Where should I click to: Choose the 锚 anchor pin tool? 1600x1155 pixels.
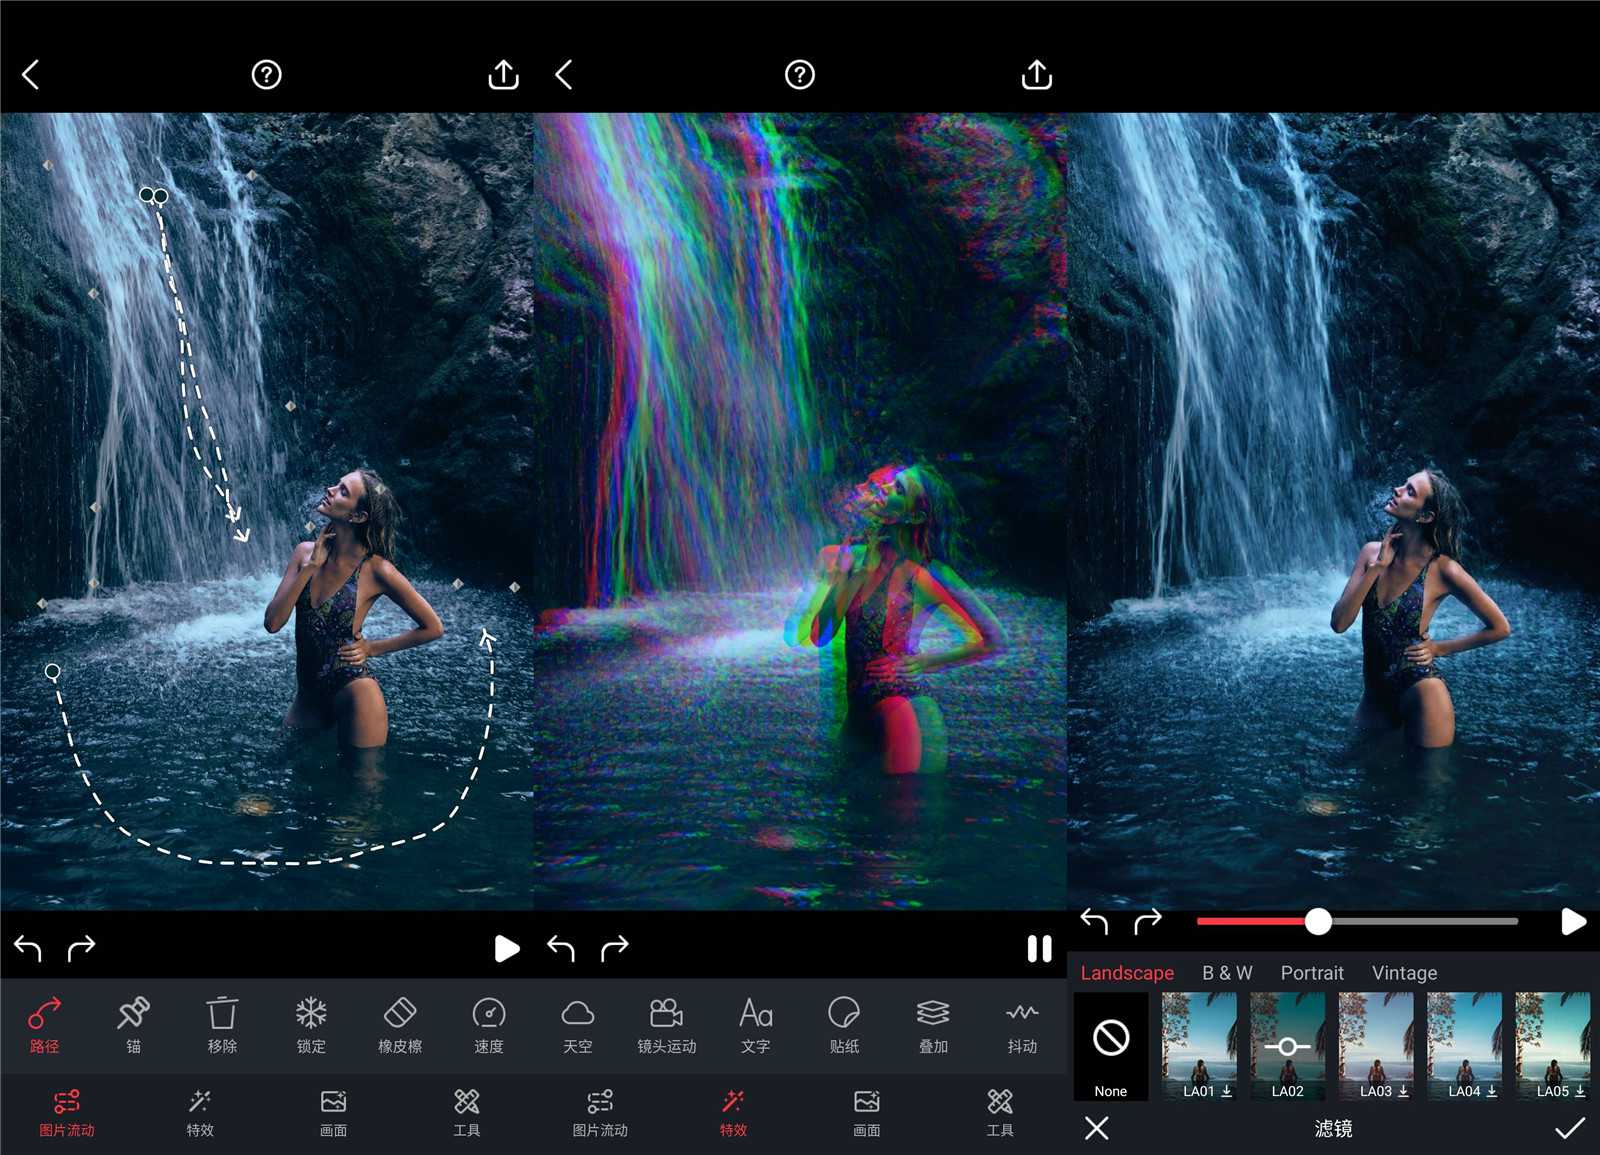tap(133, 1024)
